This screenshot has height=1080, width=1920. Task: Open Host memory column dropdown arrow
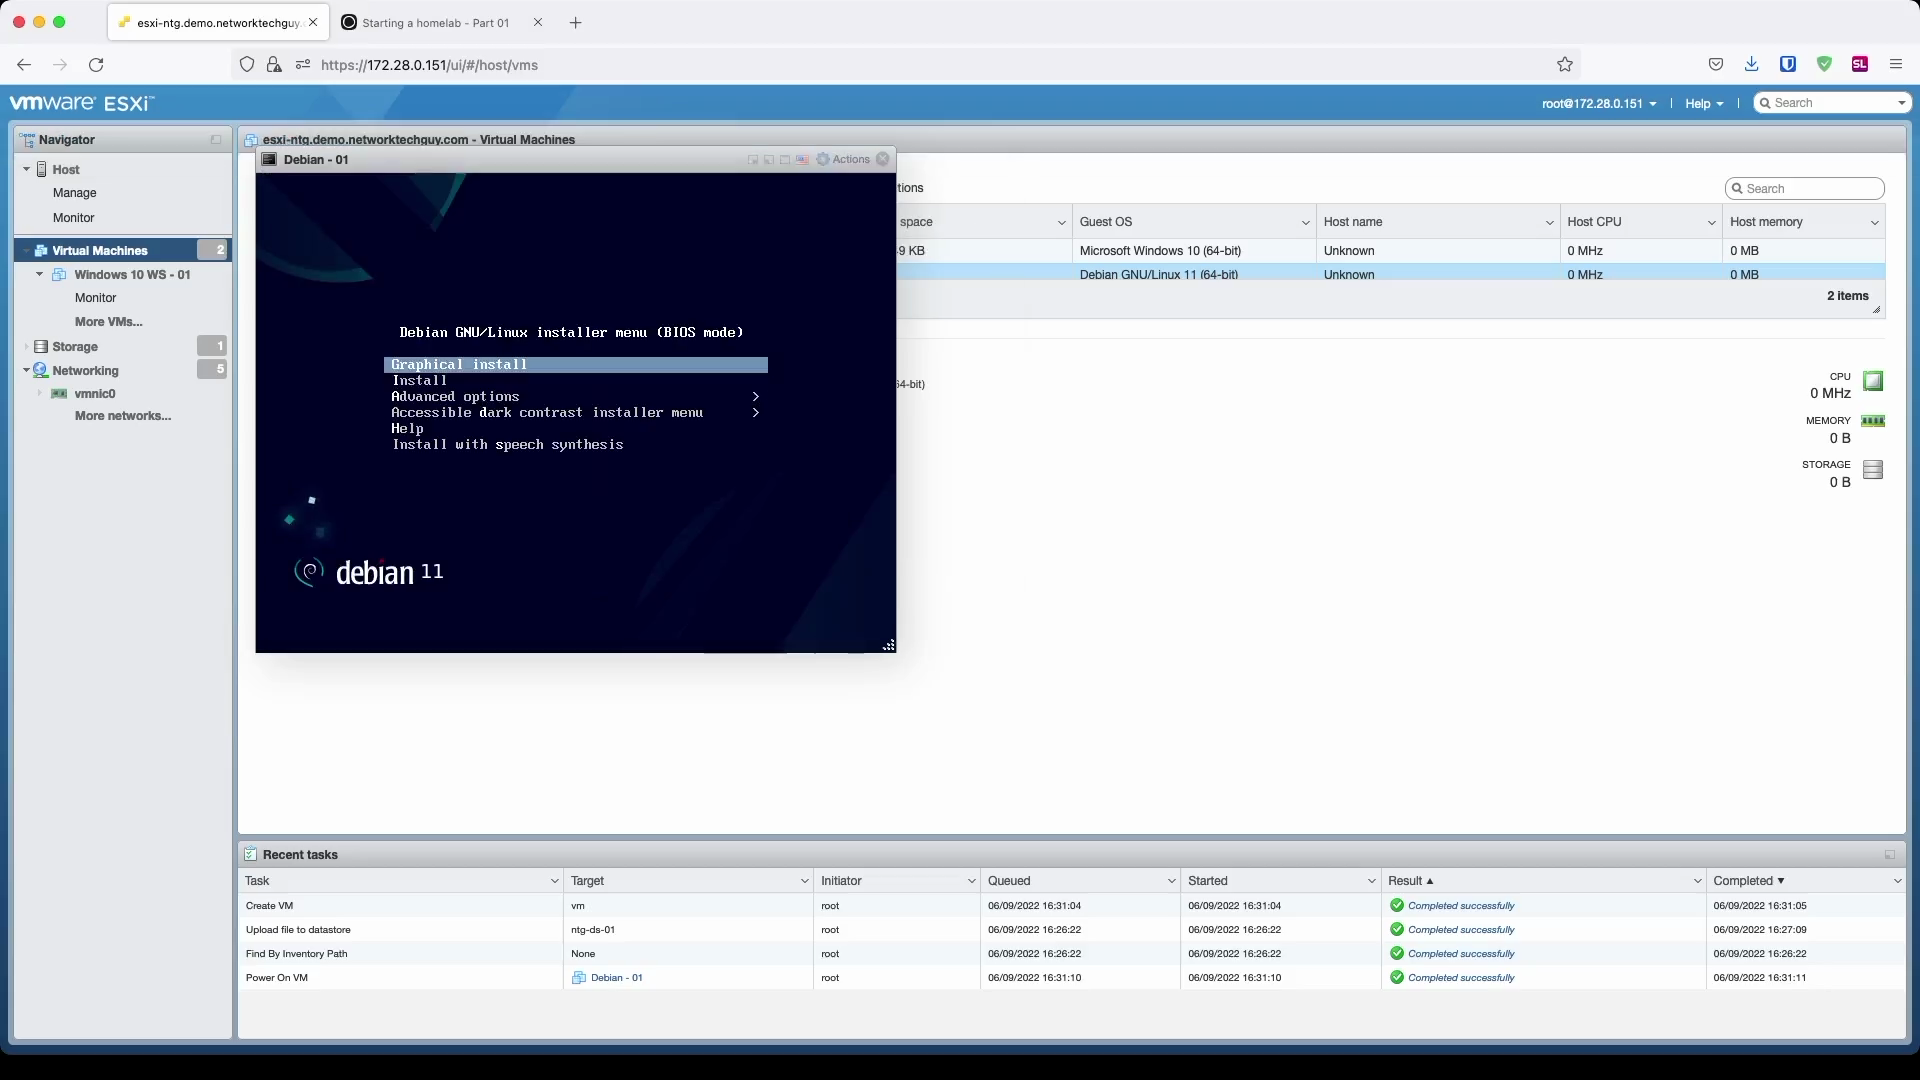pos(1874,223)
